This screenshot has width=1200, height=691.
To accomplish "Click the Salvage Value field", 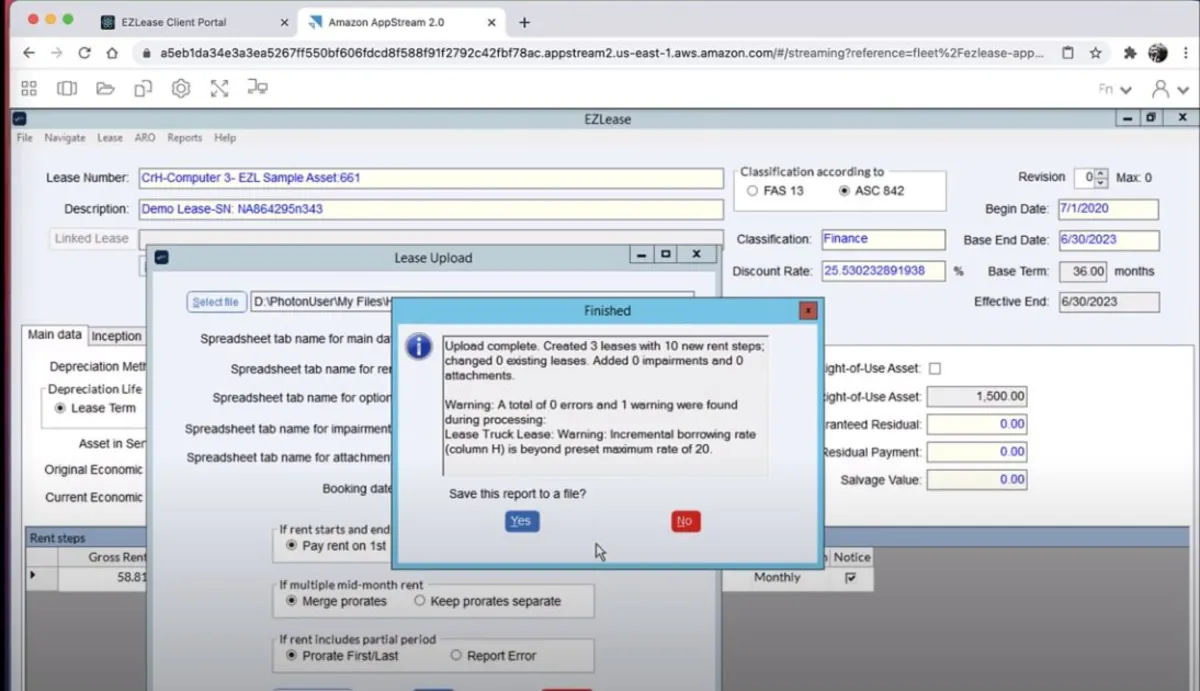I will point(977,480).
